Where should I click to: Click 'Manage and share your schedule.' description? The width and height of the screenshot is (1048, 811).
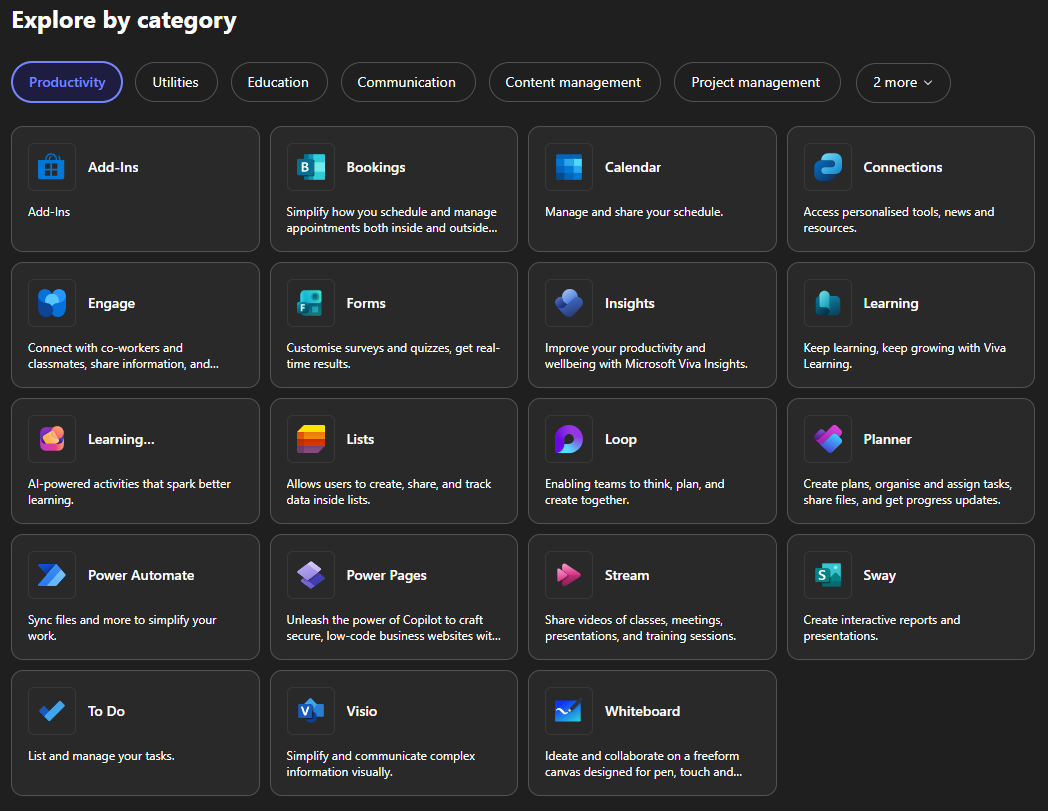(x=634, y=212)
